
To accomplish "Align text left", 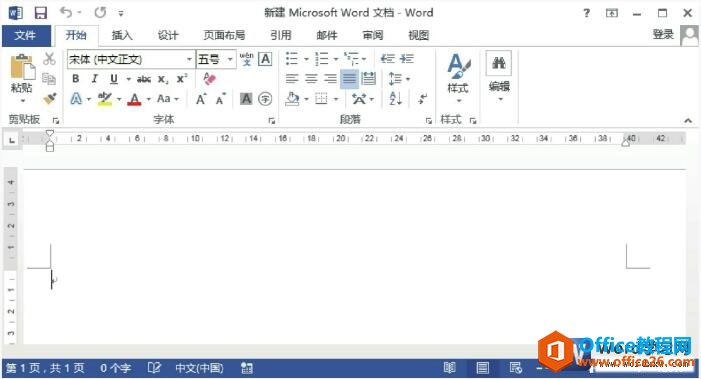I will point(291,79).
